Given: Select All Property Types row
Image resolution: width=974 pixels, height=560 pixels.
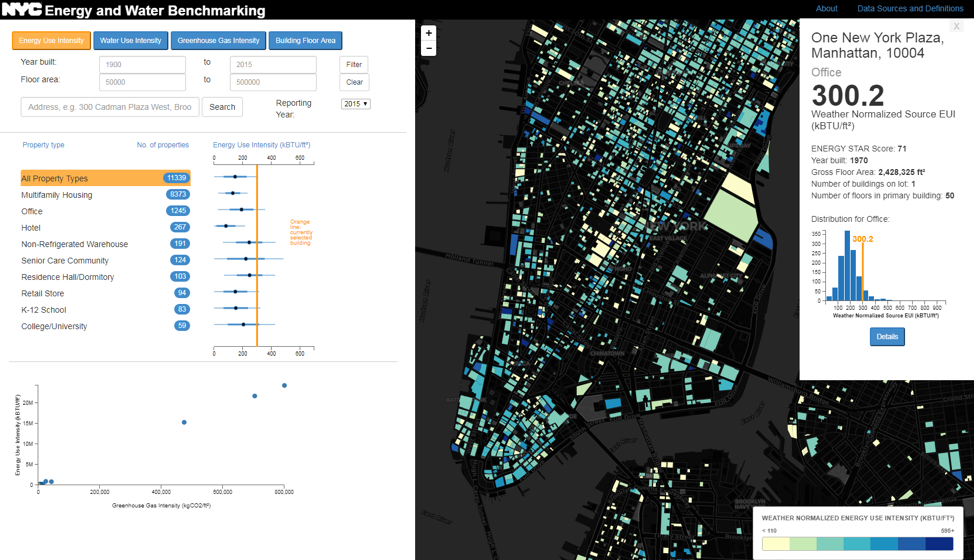Looking at the screenshot, I should click(x=106, y=178).
